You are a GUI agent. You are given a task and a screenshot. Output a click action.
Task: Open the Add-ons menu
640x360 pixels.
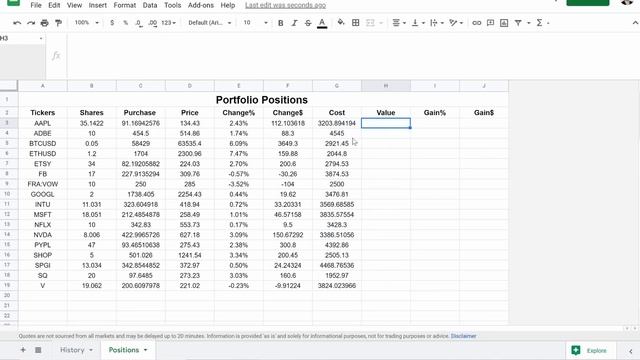pyautogui.click(x=200, y=5)
